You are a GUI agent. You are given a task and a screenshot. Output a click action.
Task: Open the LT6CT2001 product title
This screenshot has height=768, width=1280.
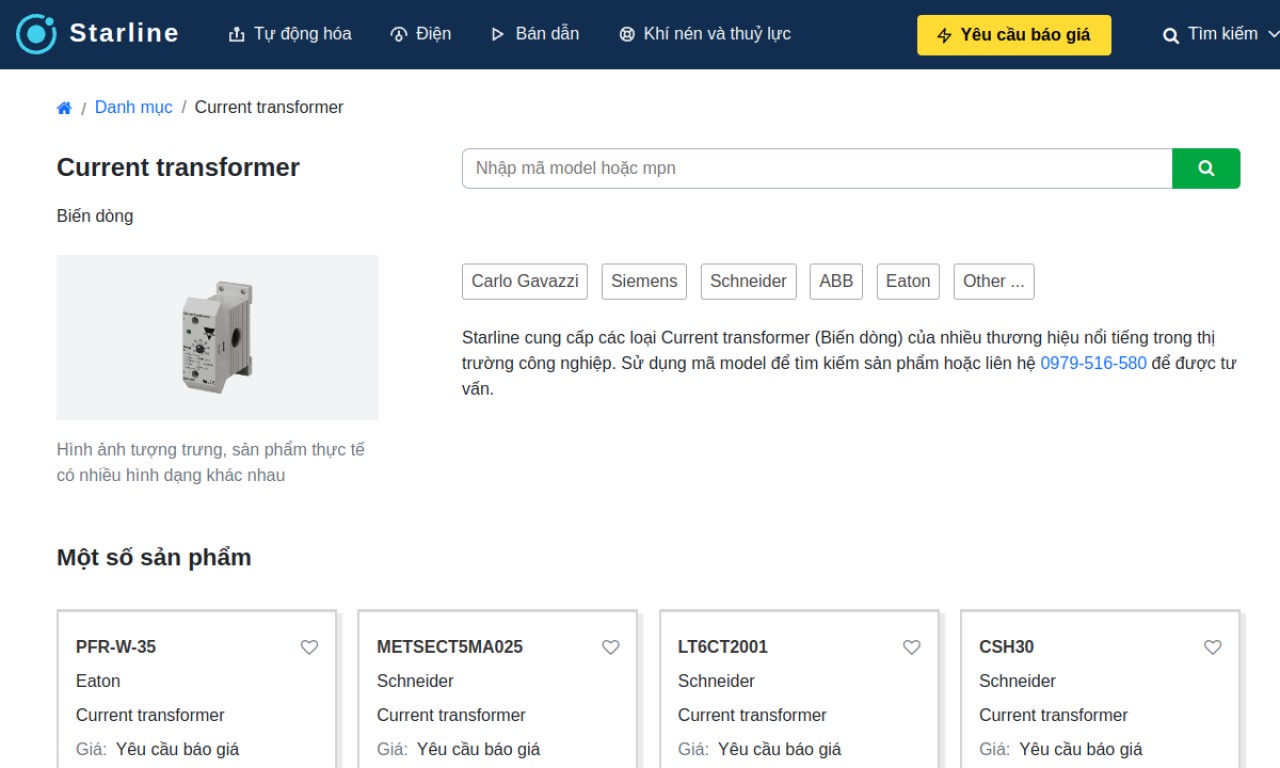tap(723, 647)
